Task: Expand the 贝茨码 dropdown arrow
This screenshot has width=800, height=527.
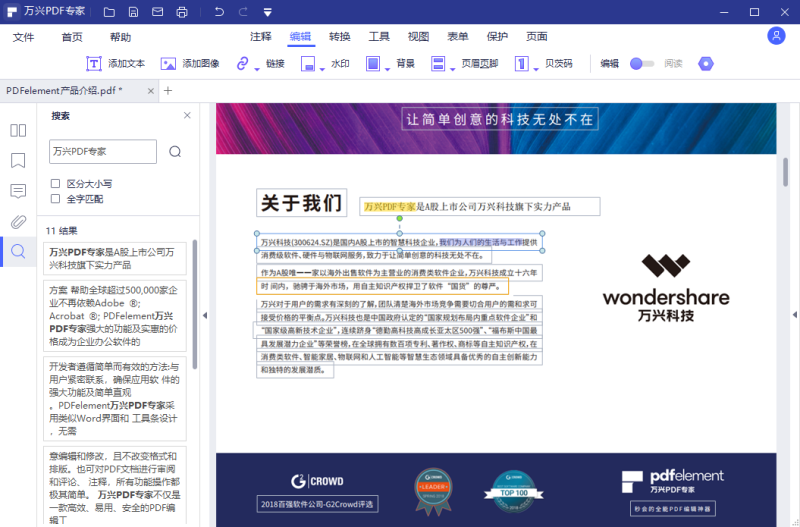Action: [536, 69]
